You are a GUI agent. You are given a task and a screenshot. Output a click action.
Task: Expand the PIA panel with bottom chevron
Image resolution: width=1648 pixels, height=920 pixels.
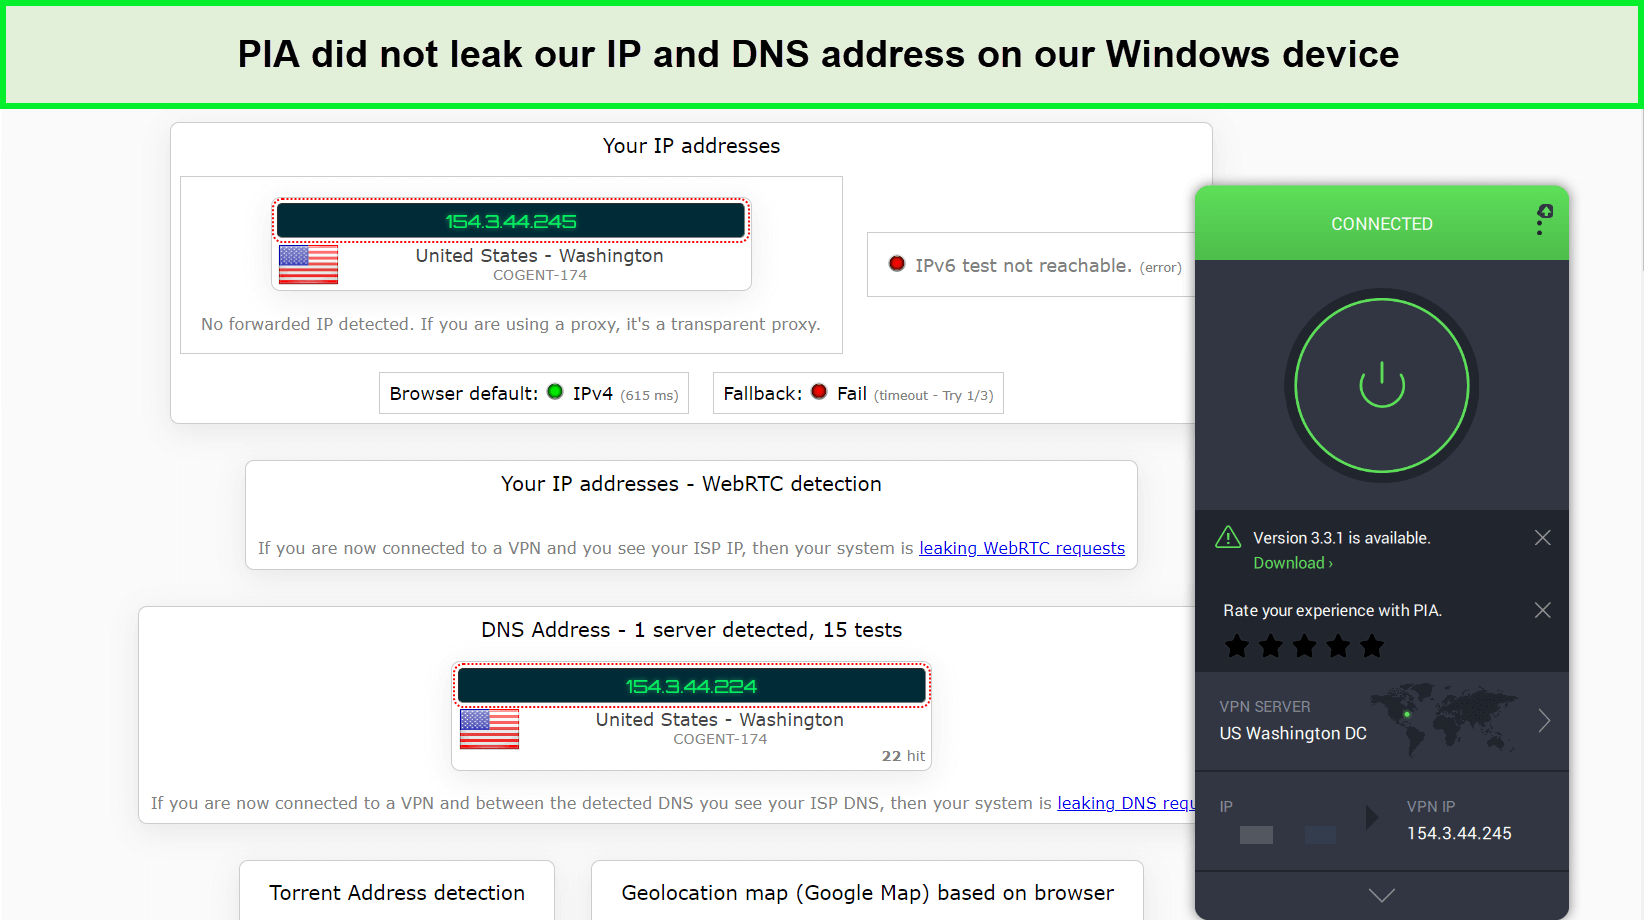pos(1381,895)
